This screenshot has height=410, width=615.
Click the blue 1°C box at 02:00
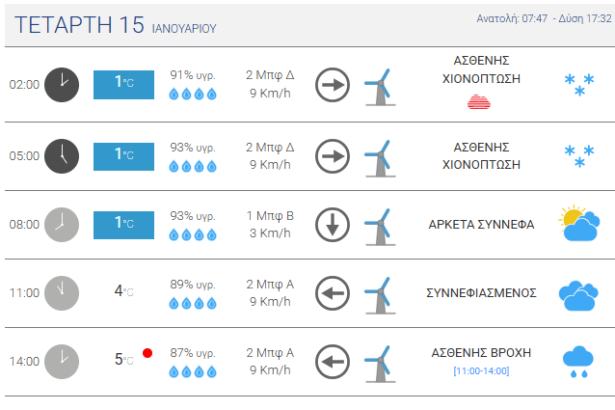pos(124,85)
